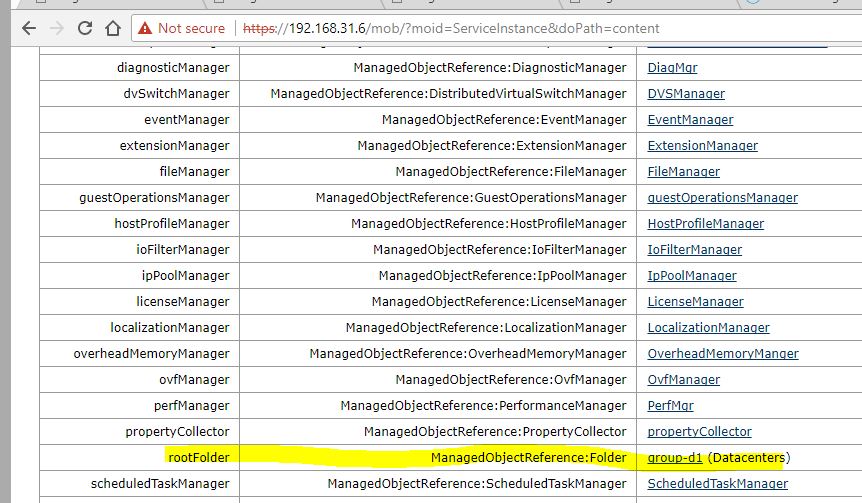
Task: Select the highlighted rootFolder name cell
Action: coord(140,457)
